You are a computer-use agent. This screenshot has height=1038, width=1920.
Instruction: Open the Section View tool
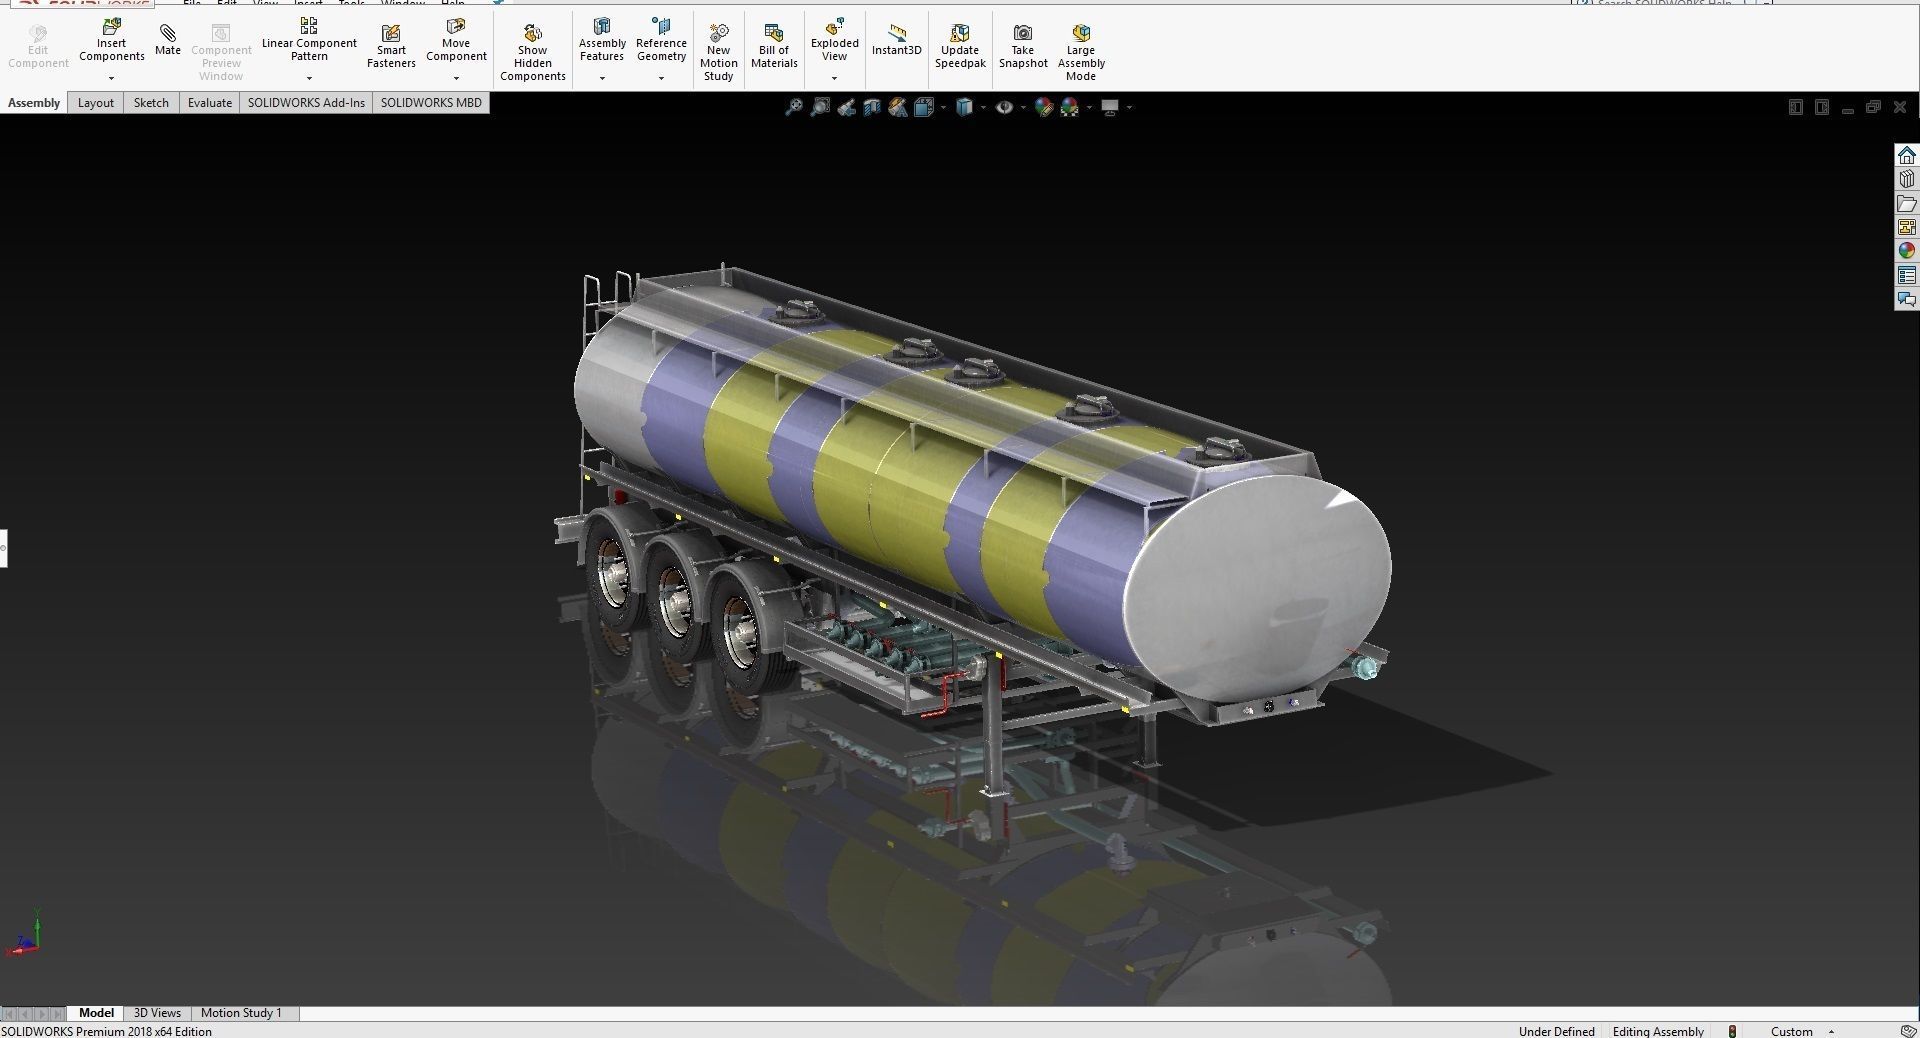pyautogui.click(x=871, y=107)
